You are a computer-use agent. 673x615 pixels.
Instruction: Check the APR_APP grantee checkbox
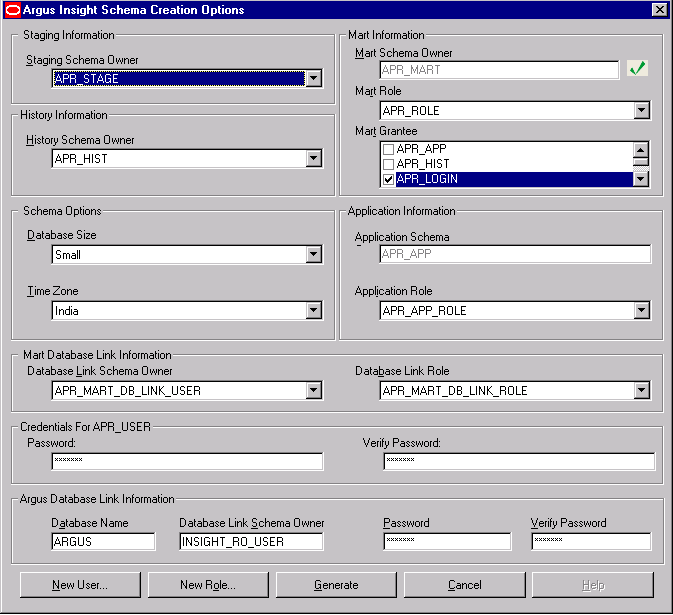point(388,149)
